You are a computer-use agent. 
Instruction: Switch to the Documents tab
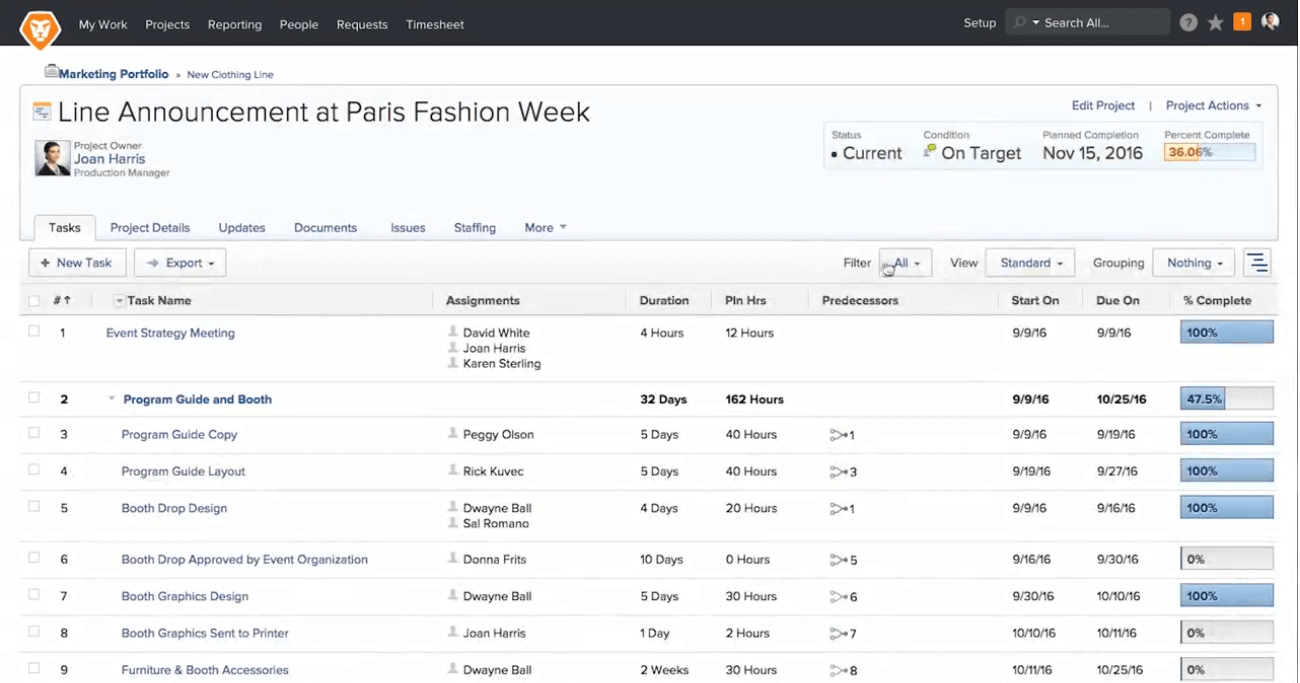[x=325, y=228]
